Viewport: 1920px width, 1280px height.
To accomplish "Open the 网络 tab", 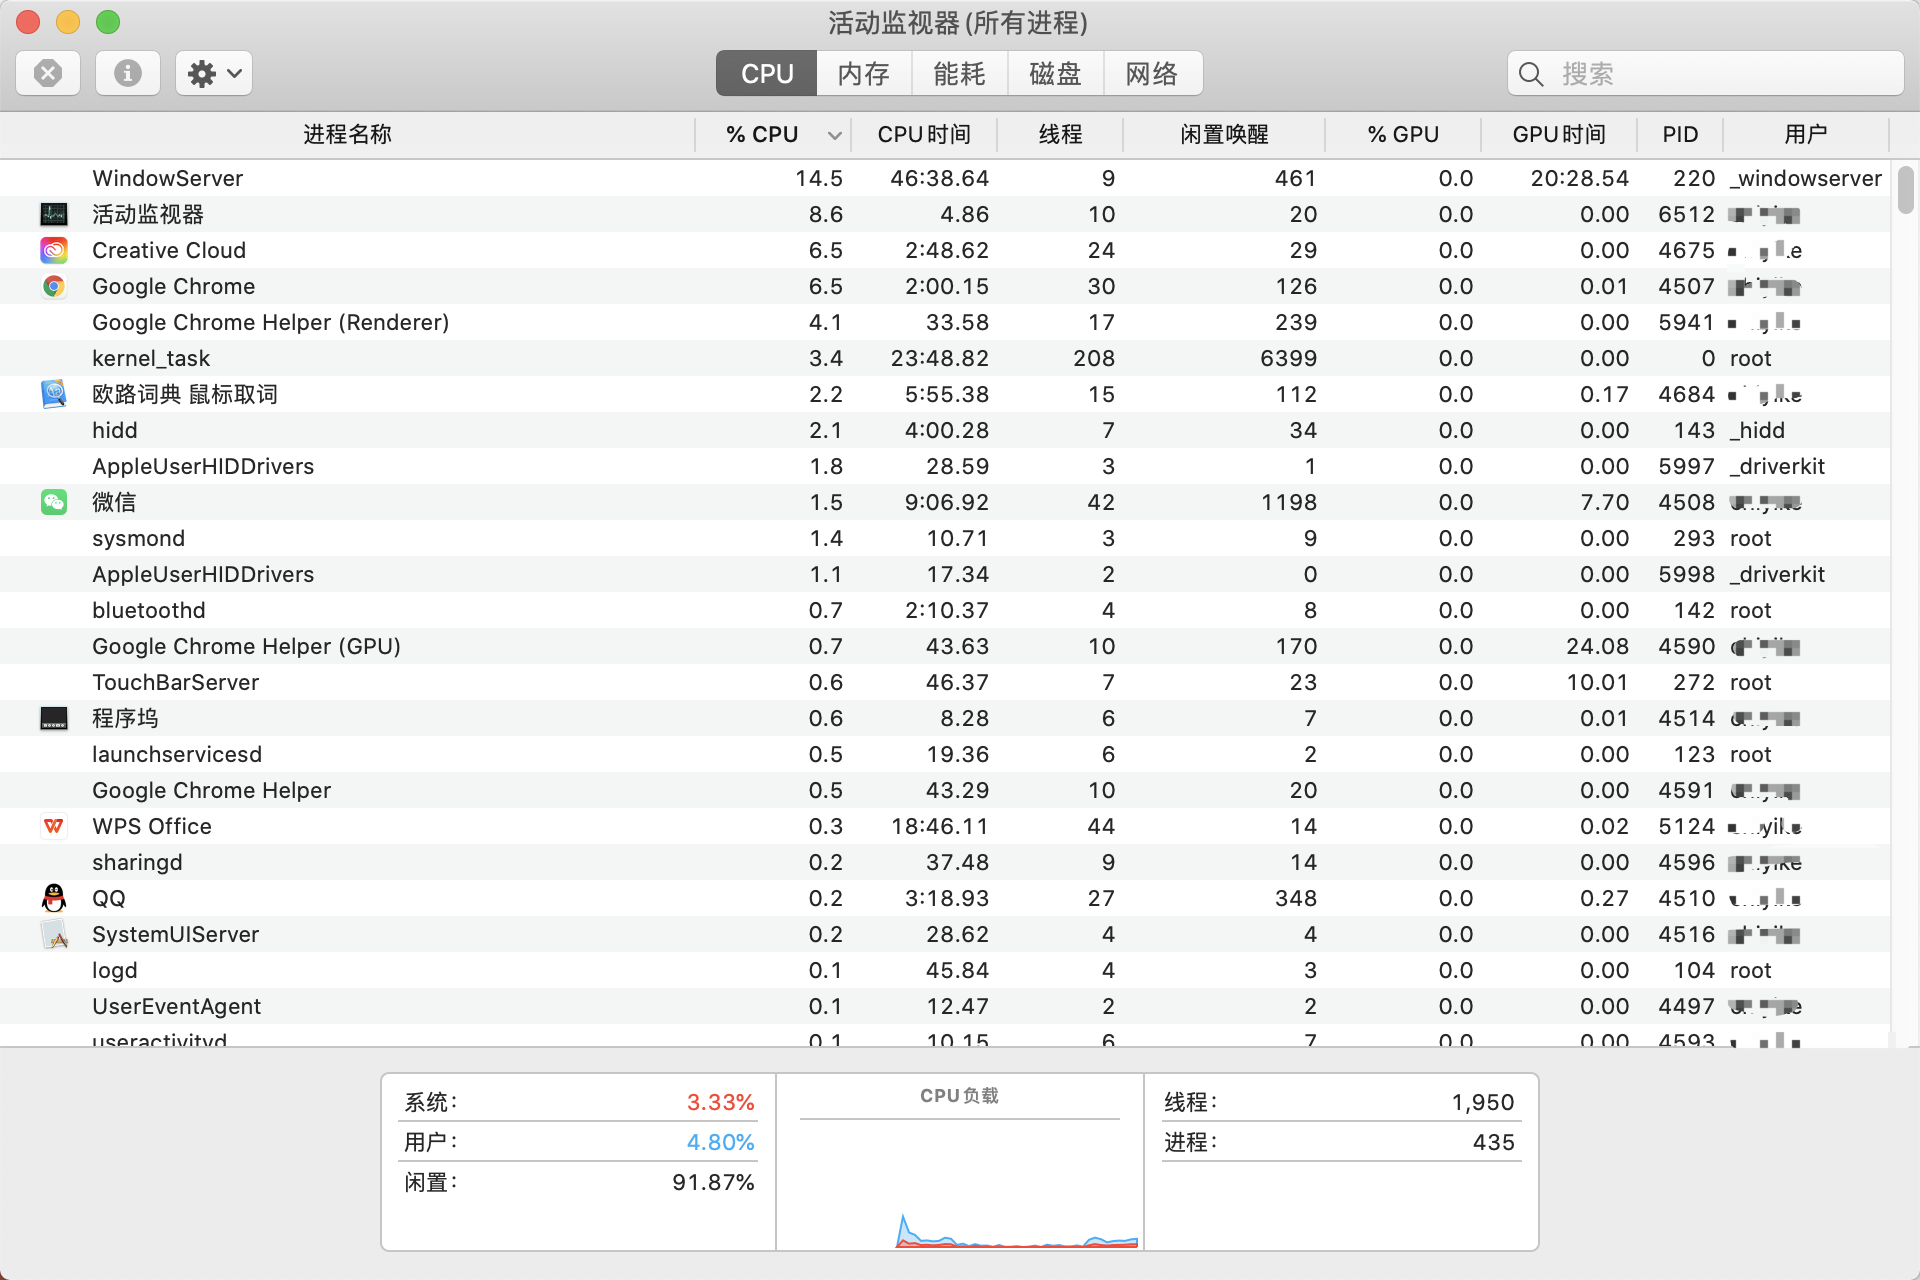I will click(1152, 73).
